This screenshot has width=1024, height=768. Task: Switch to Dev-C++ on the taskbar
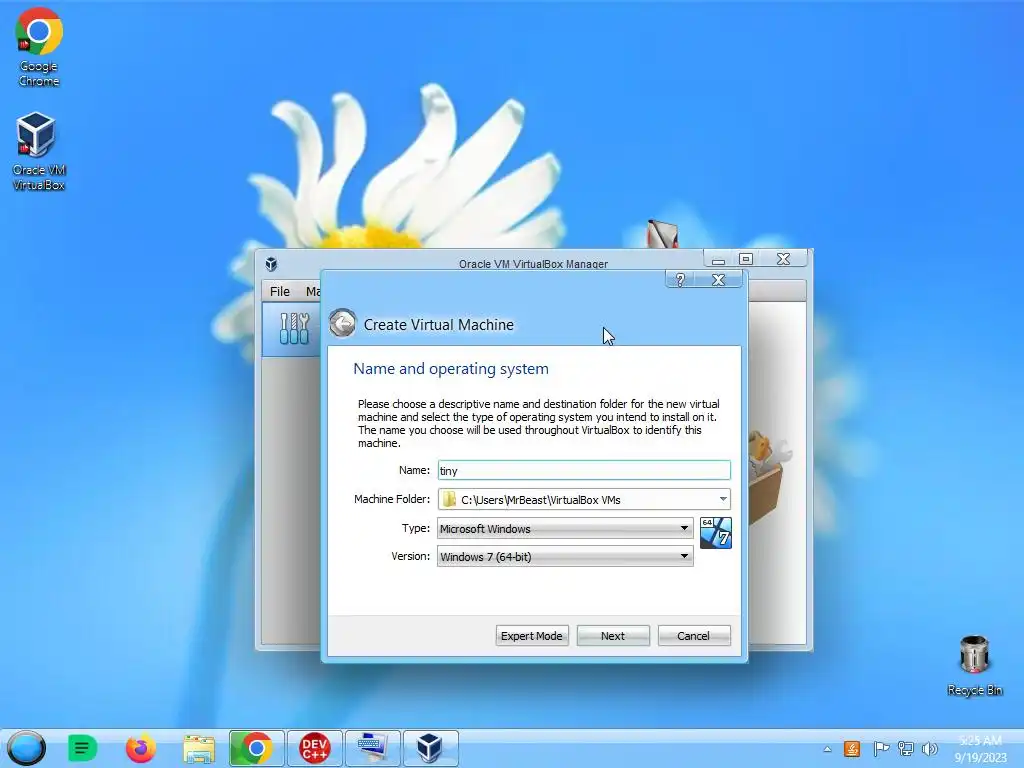pyautogui.click(x=315, y=748)
